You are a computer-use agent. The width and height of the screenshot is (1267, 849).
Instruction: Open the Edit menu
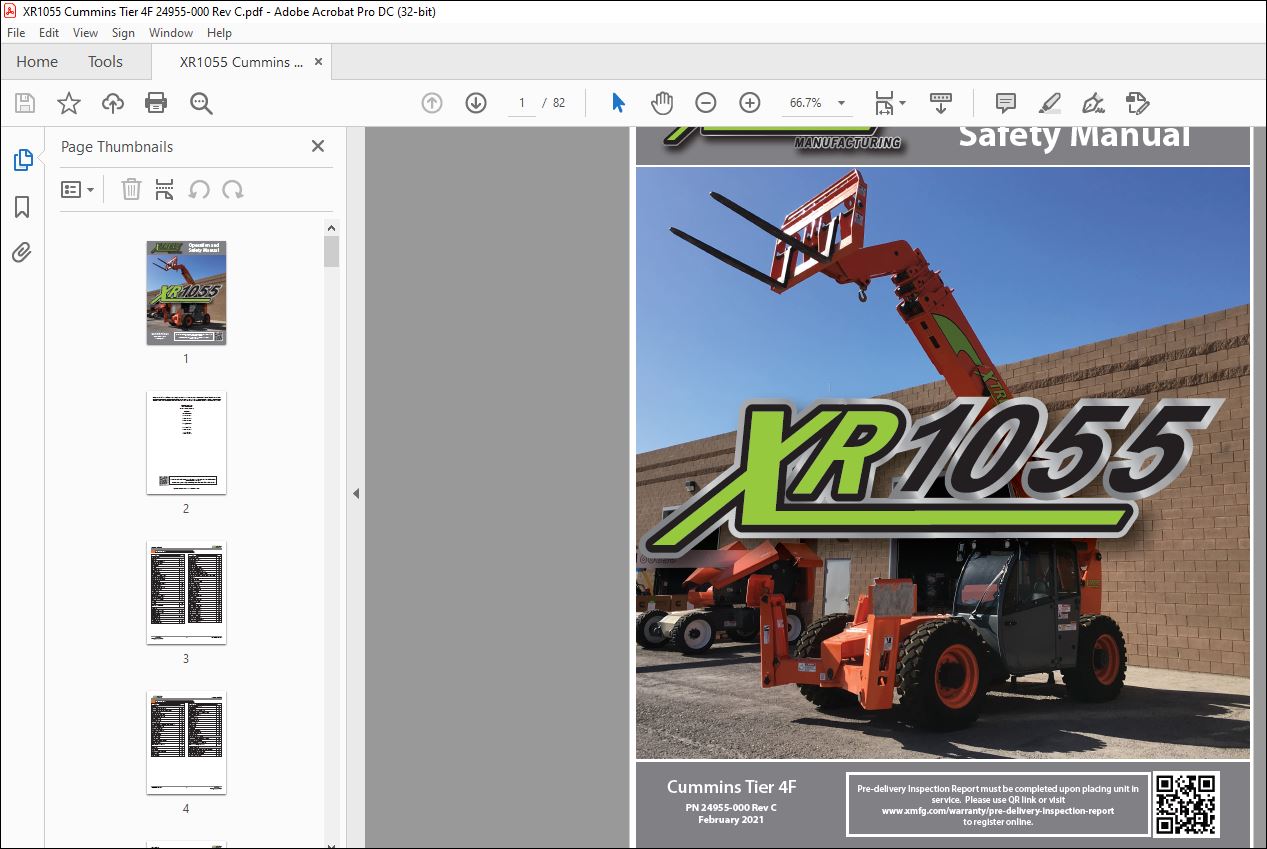coord(49,33)
